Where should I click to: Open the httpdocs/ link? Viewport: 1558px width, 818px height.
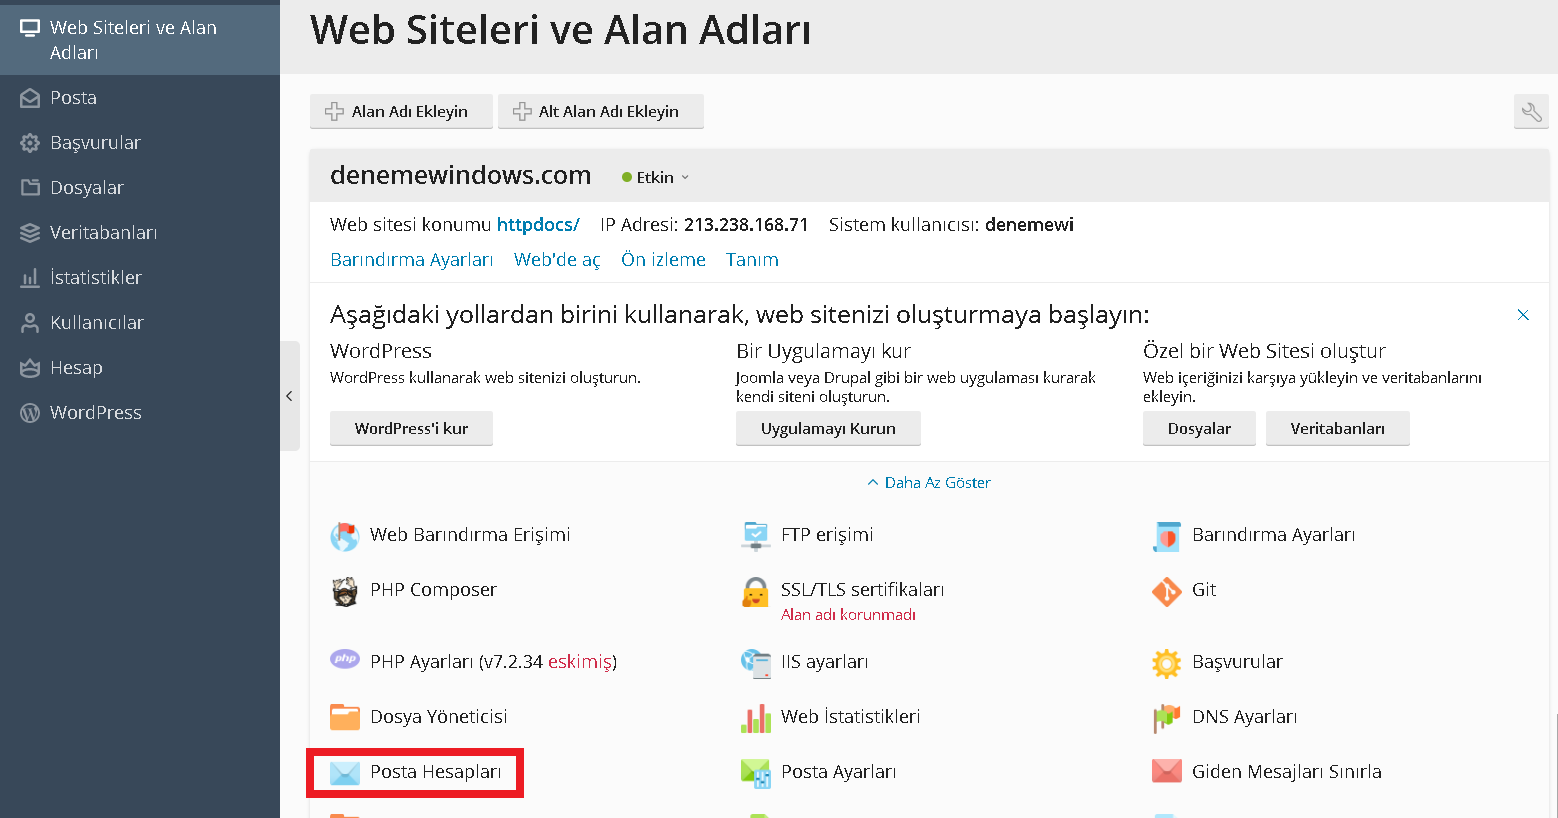538,225
